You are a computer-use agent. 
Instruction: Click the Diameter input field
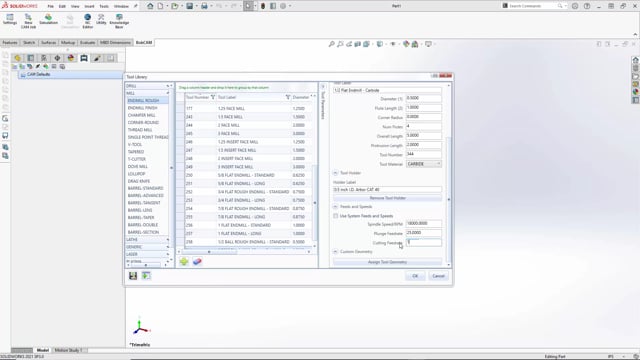424,98
